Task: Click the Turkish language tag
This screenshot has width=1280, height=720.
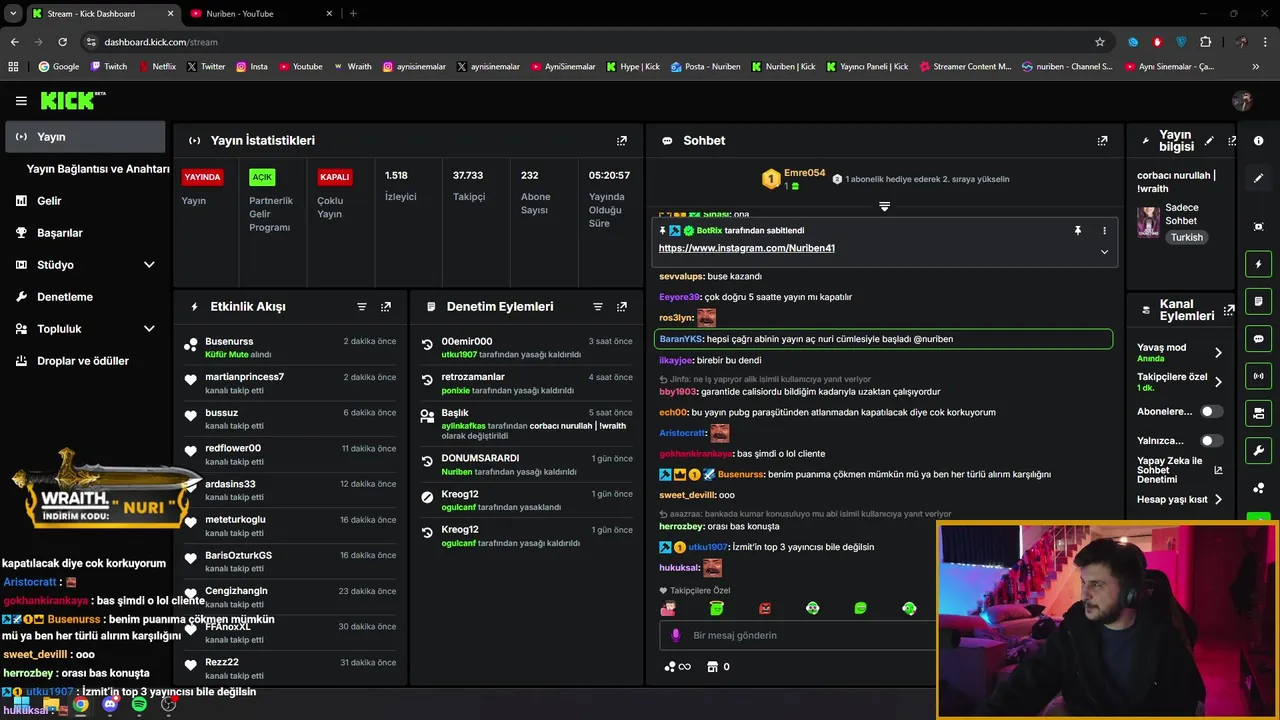Action: tap(1187, 238)
